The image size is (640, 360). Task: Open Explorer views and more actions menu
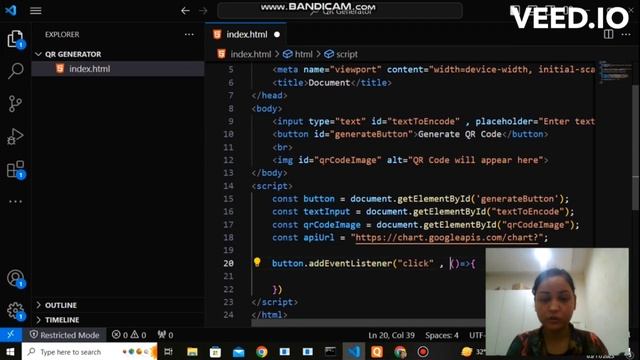(x=189, y=34)
